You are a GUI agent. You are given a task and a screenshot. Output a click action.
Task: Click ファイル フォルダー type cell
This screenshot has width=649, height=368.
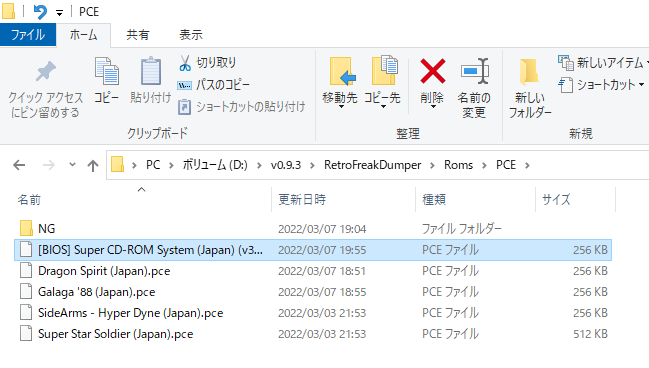(x=462, y=229)
